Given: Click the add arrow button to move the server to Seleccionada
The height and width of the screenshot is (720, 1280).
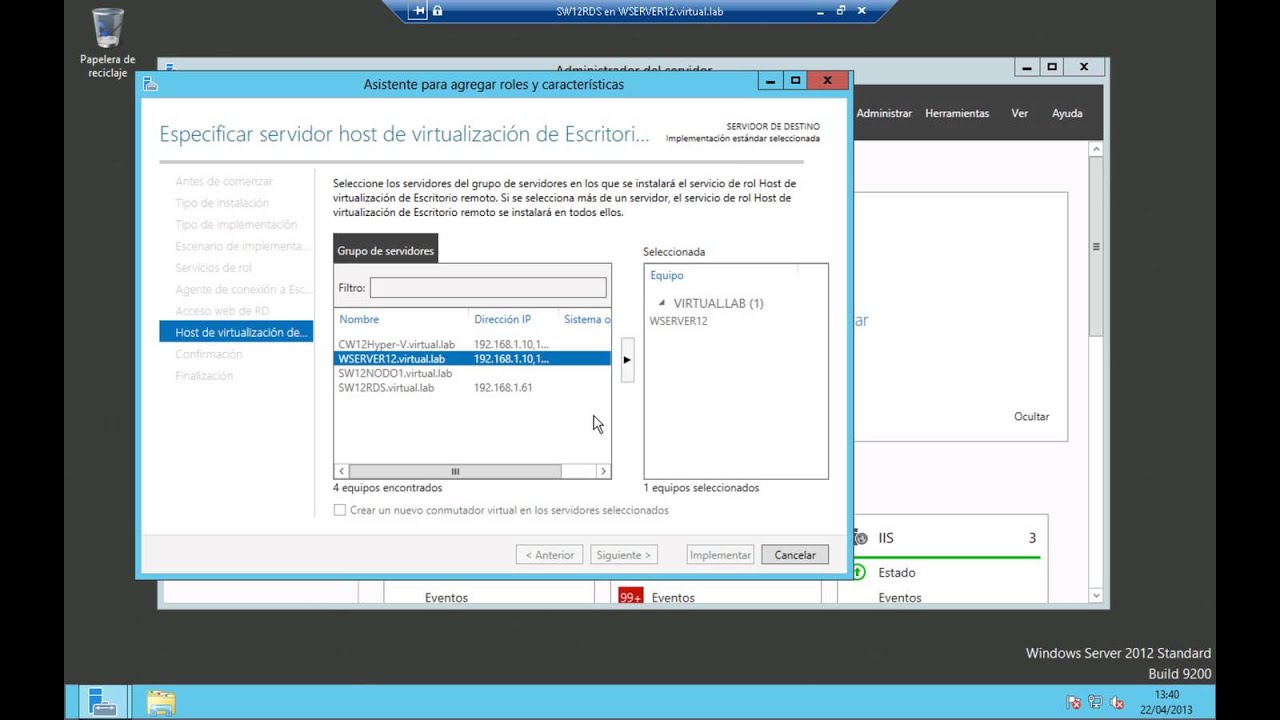Looking at the screenshot, I should 627,360.
